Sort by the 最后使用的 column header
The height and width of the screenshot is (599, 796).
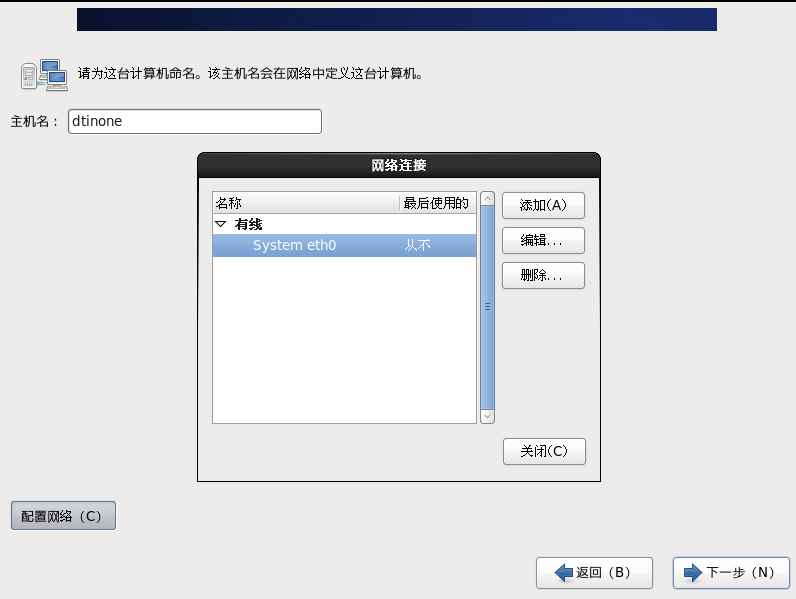click(438, 203)
